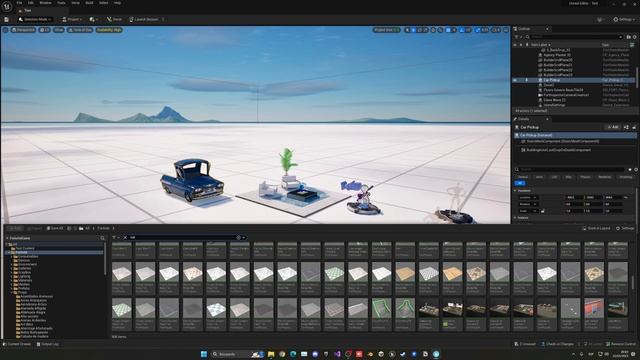Toggle world/local coordinate space icon

coord(433,30)
